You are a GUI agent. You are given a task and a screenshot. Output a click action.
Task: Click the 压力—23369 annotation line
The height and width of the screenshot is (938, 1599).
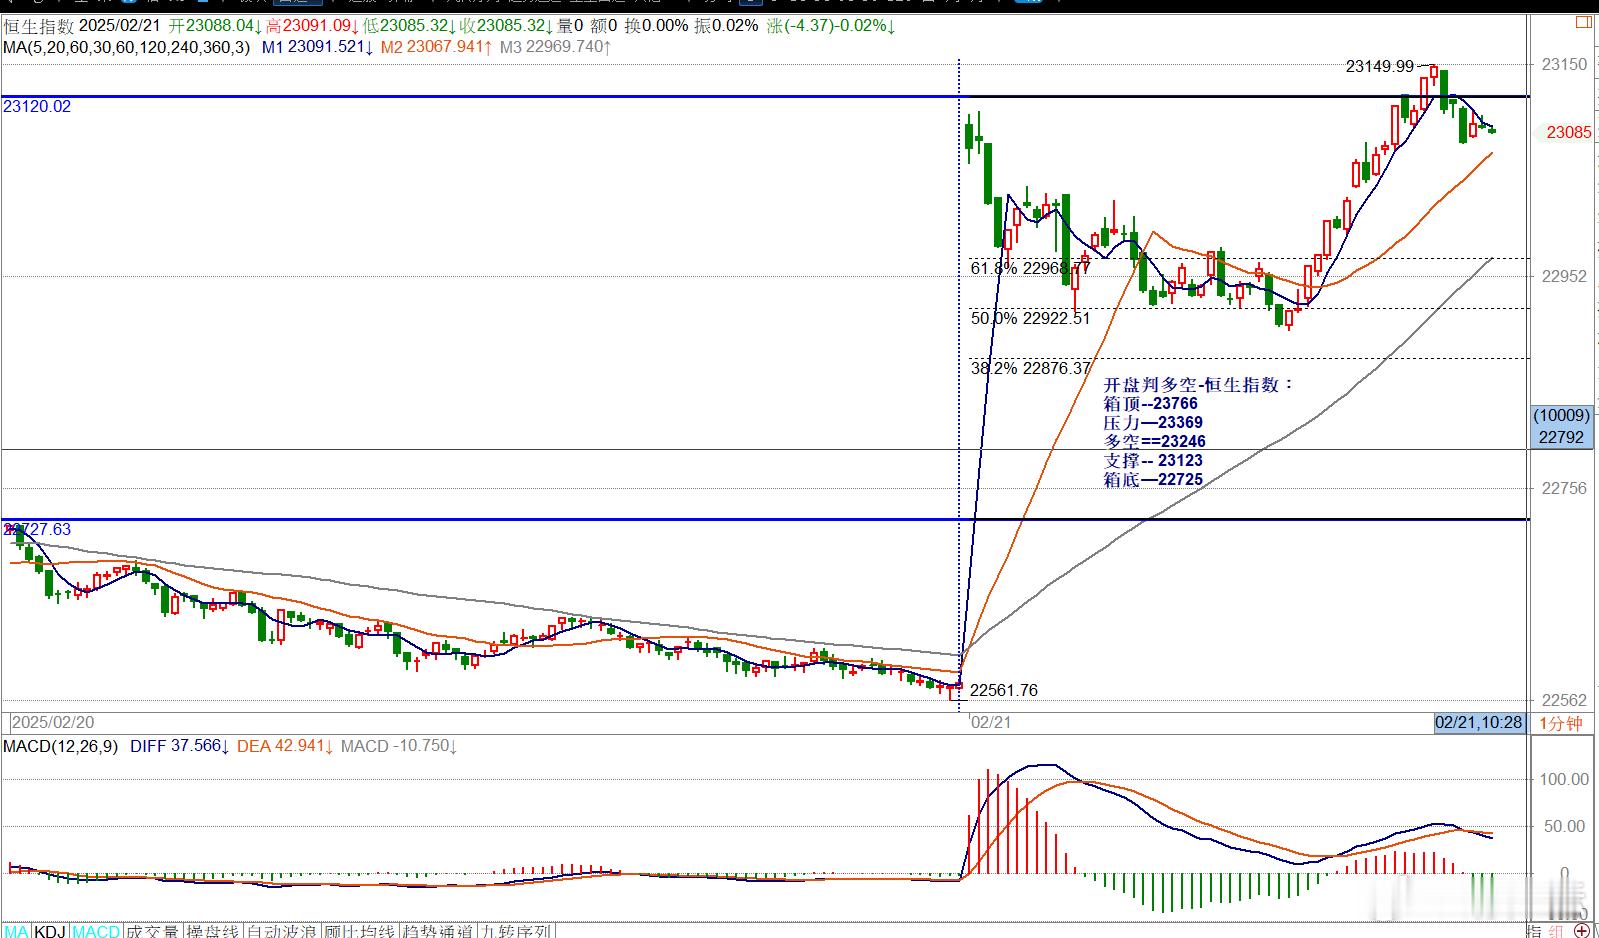click(1153, 423)
